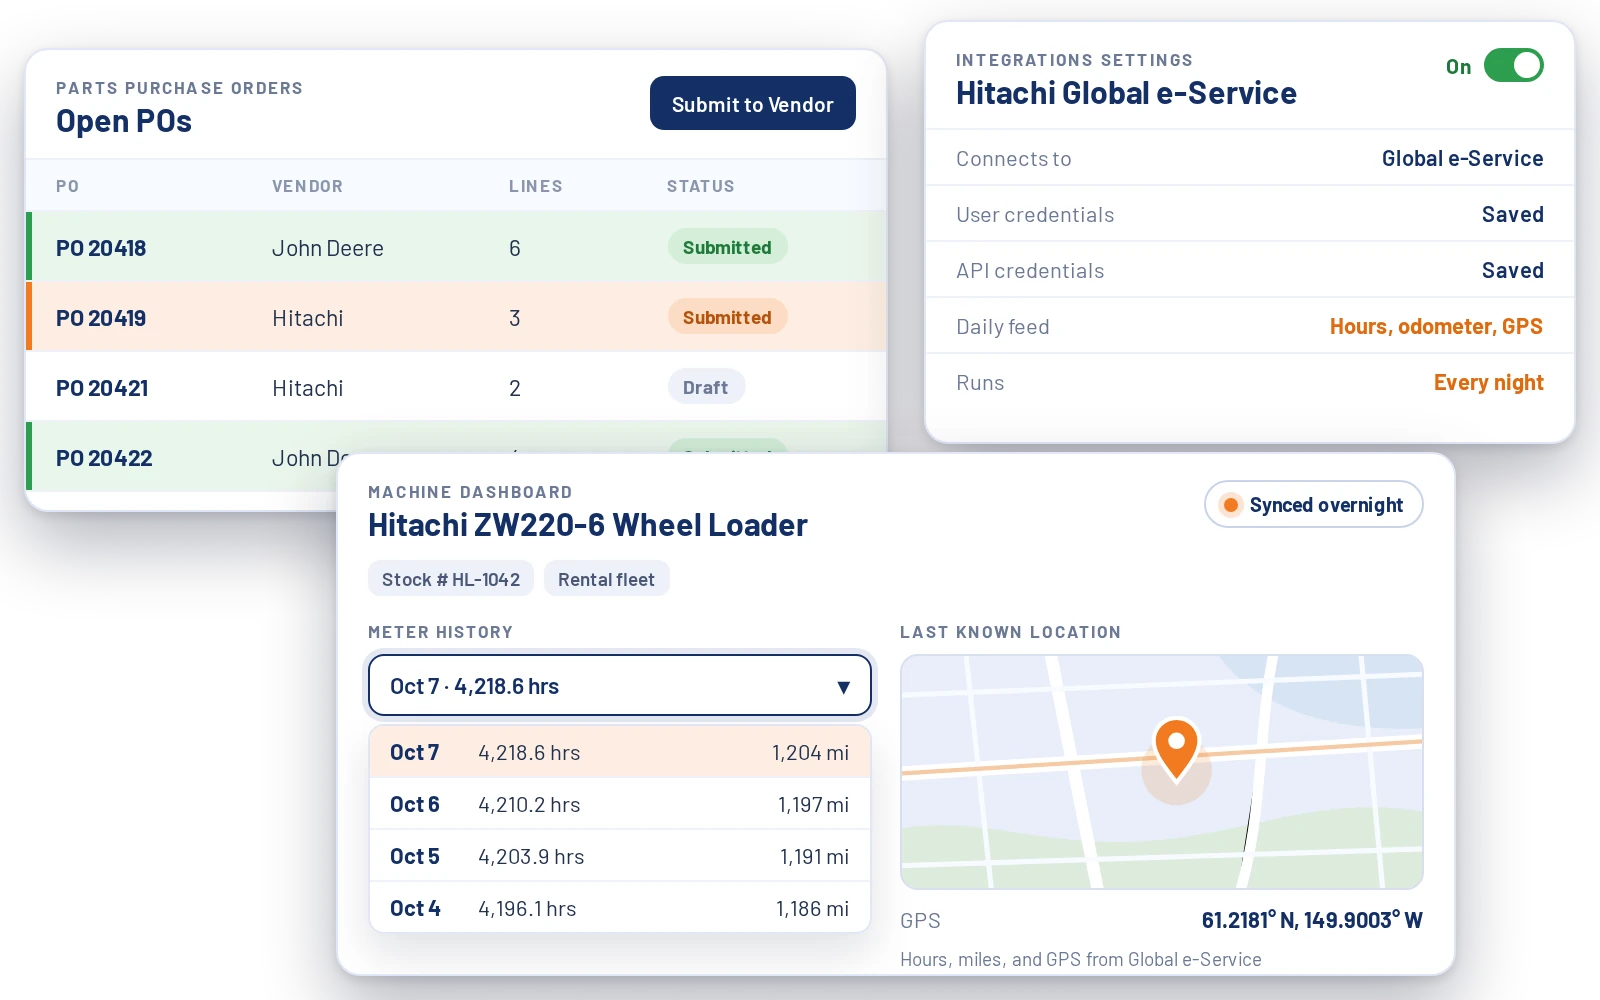Click the Global e-Service connection value

point(1462,158)
